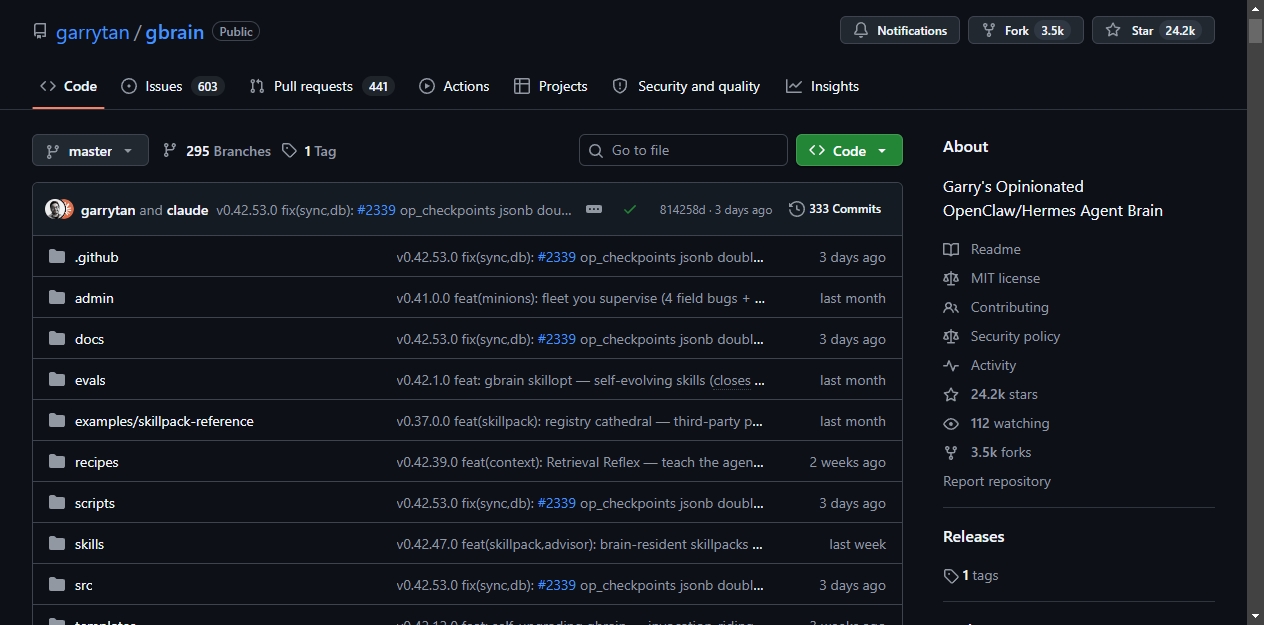Click the folder icon of scripts
The width and height of the screenshot is (1264, 625).
(x=57, y=503)
